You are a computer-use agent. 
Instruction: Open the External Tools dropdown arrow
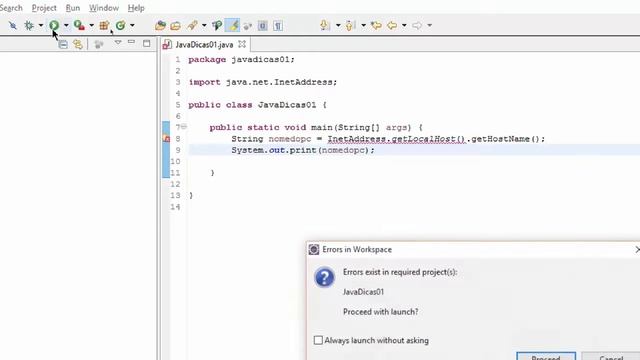pyautogui.click(x=91, y=25)
